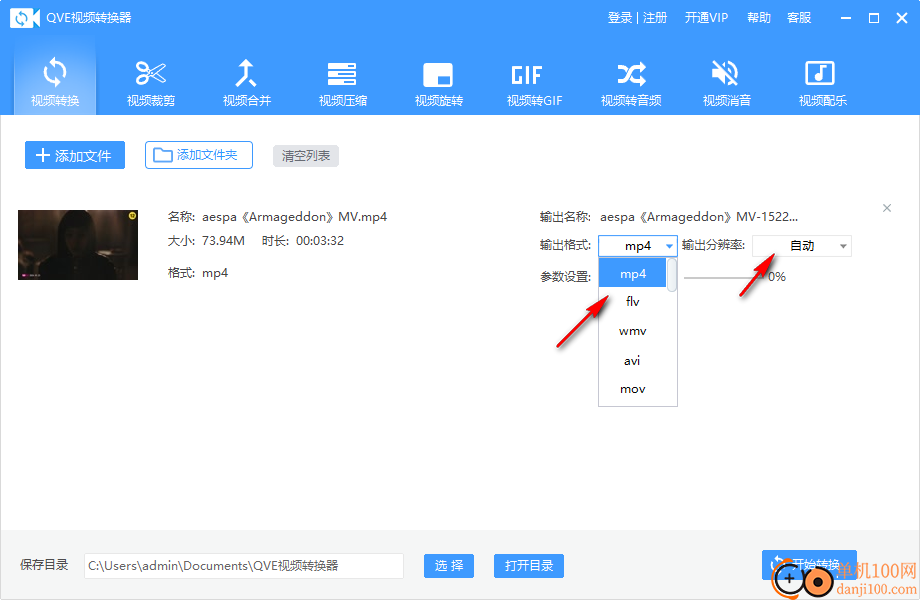Click 添加文件 to add a file
Image resolution: width=920 pixels, height=600 pixels.
point(75,155)
